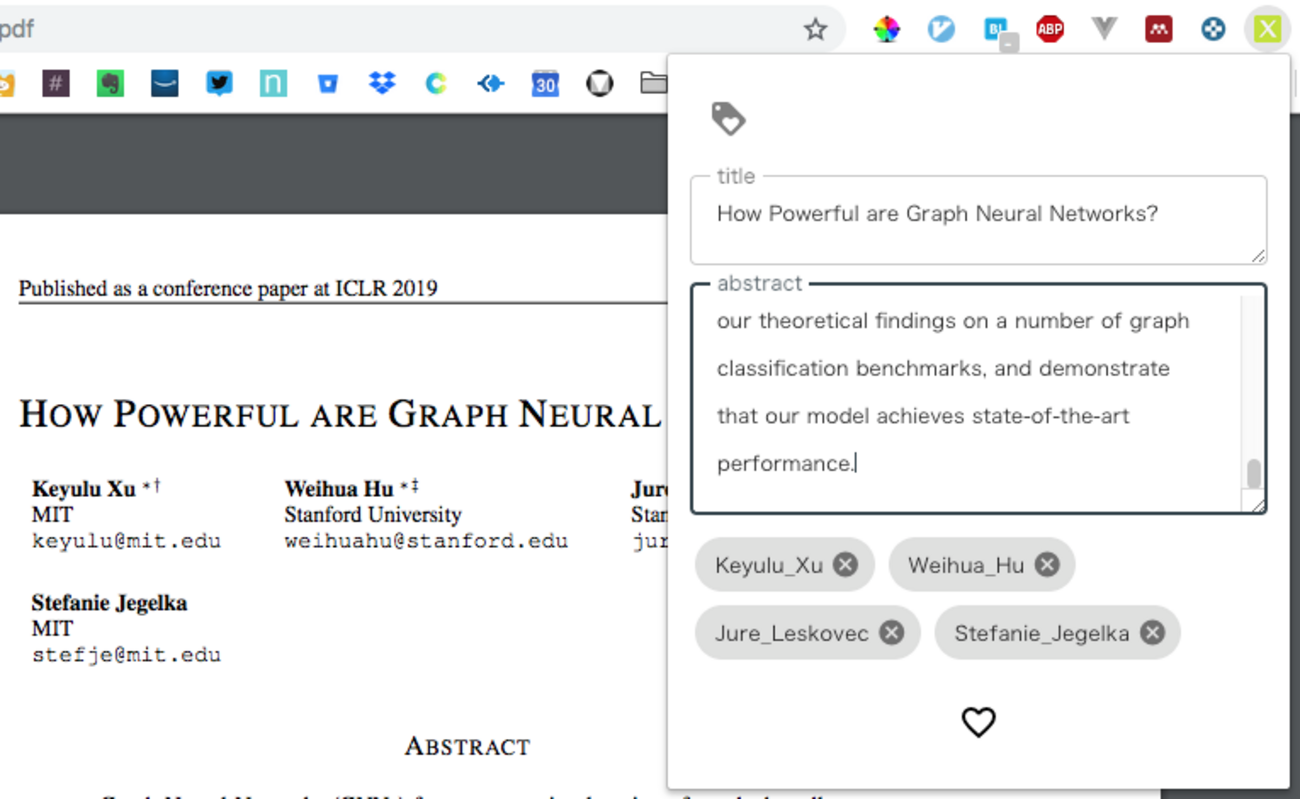Open the Google Calendar bookmark
This screenshot has height=799, width=1300.
tap(545, 84)
